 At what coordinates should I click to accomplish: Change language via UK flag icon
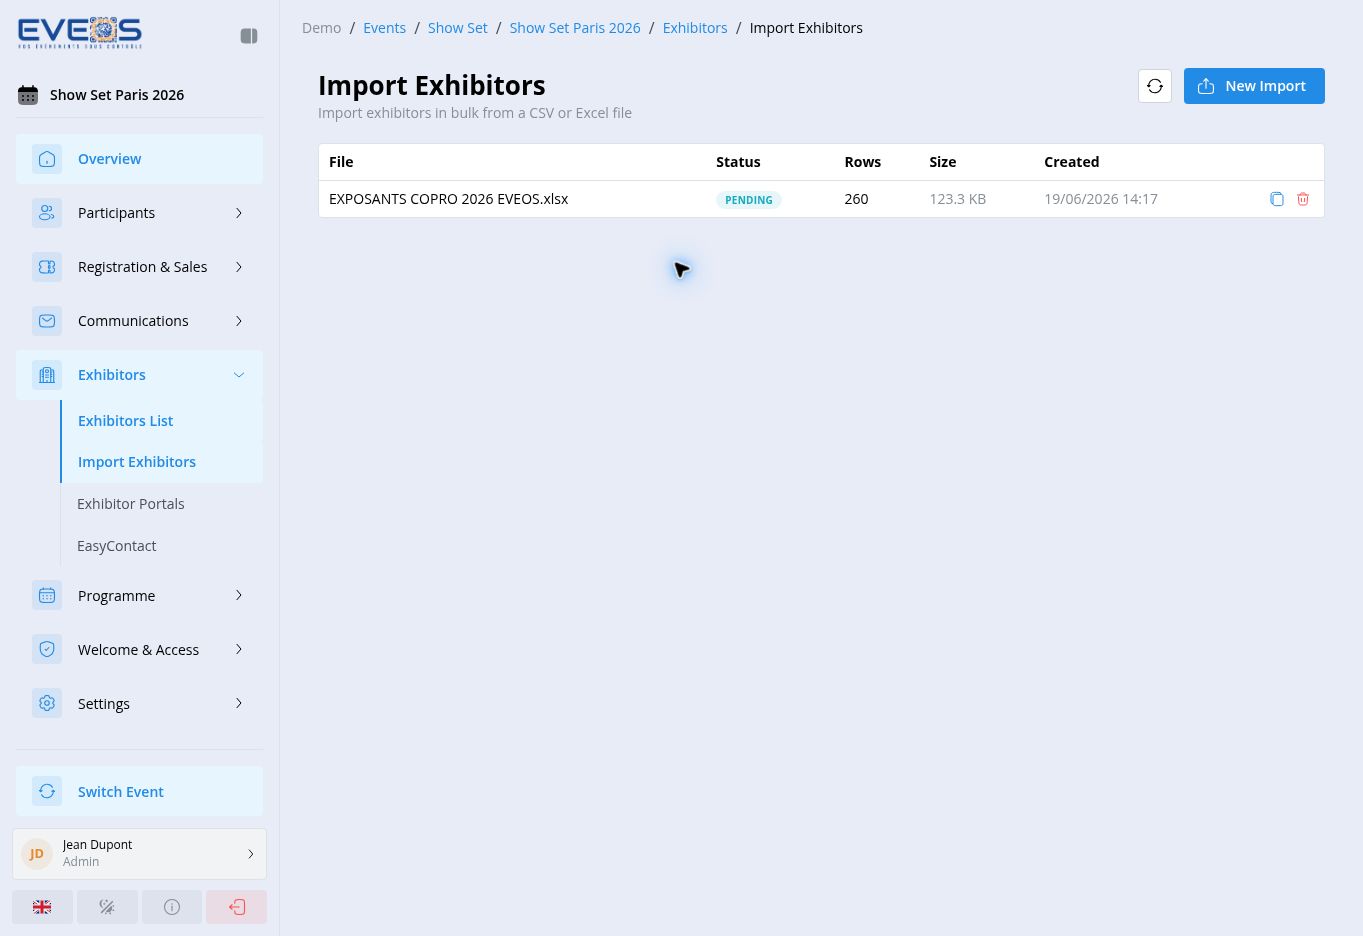click(42, 907)
